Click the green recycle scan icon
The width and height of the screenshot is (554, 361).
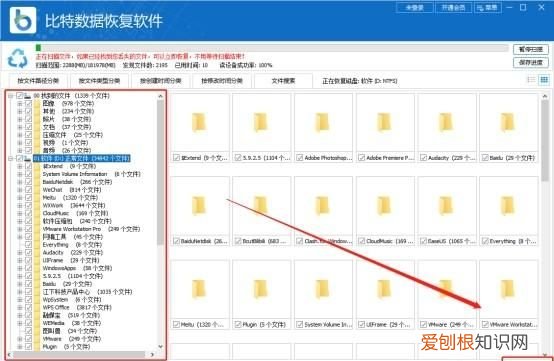coord(18,58)
